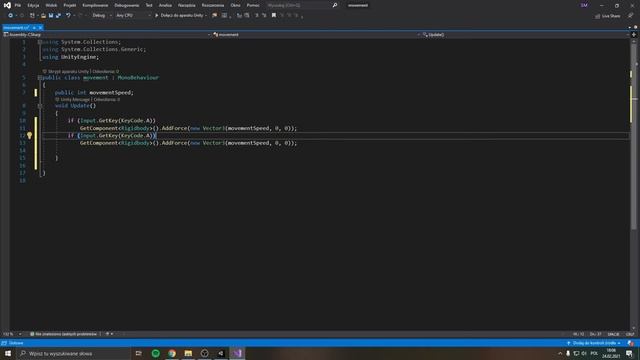Click 'Dodaj do kontroli źródła' in status bar
The image size is (640, 360).
pos(594,343)
